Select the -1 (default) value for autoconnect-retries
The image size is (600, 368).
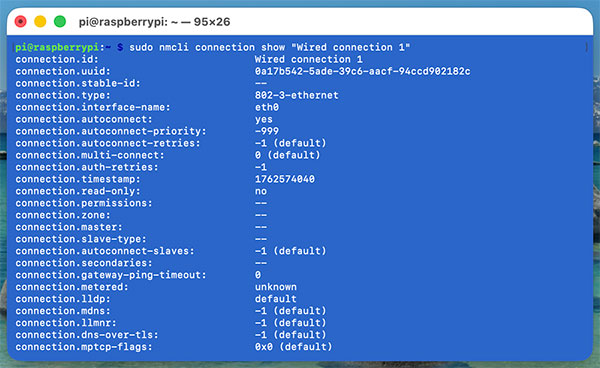(290, 143)
